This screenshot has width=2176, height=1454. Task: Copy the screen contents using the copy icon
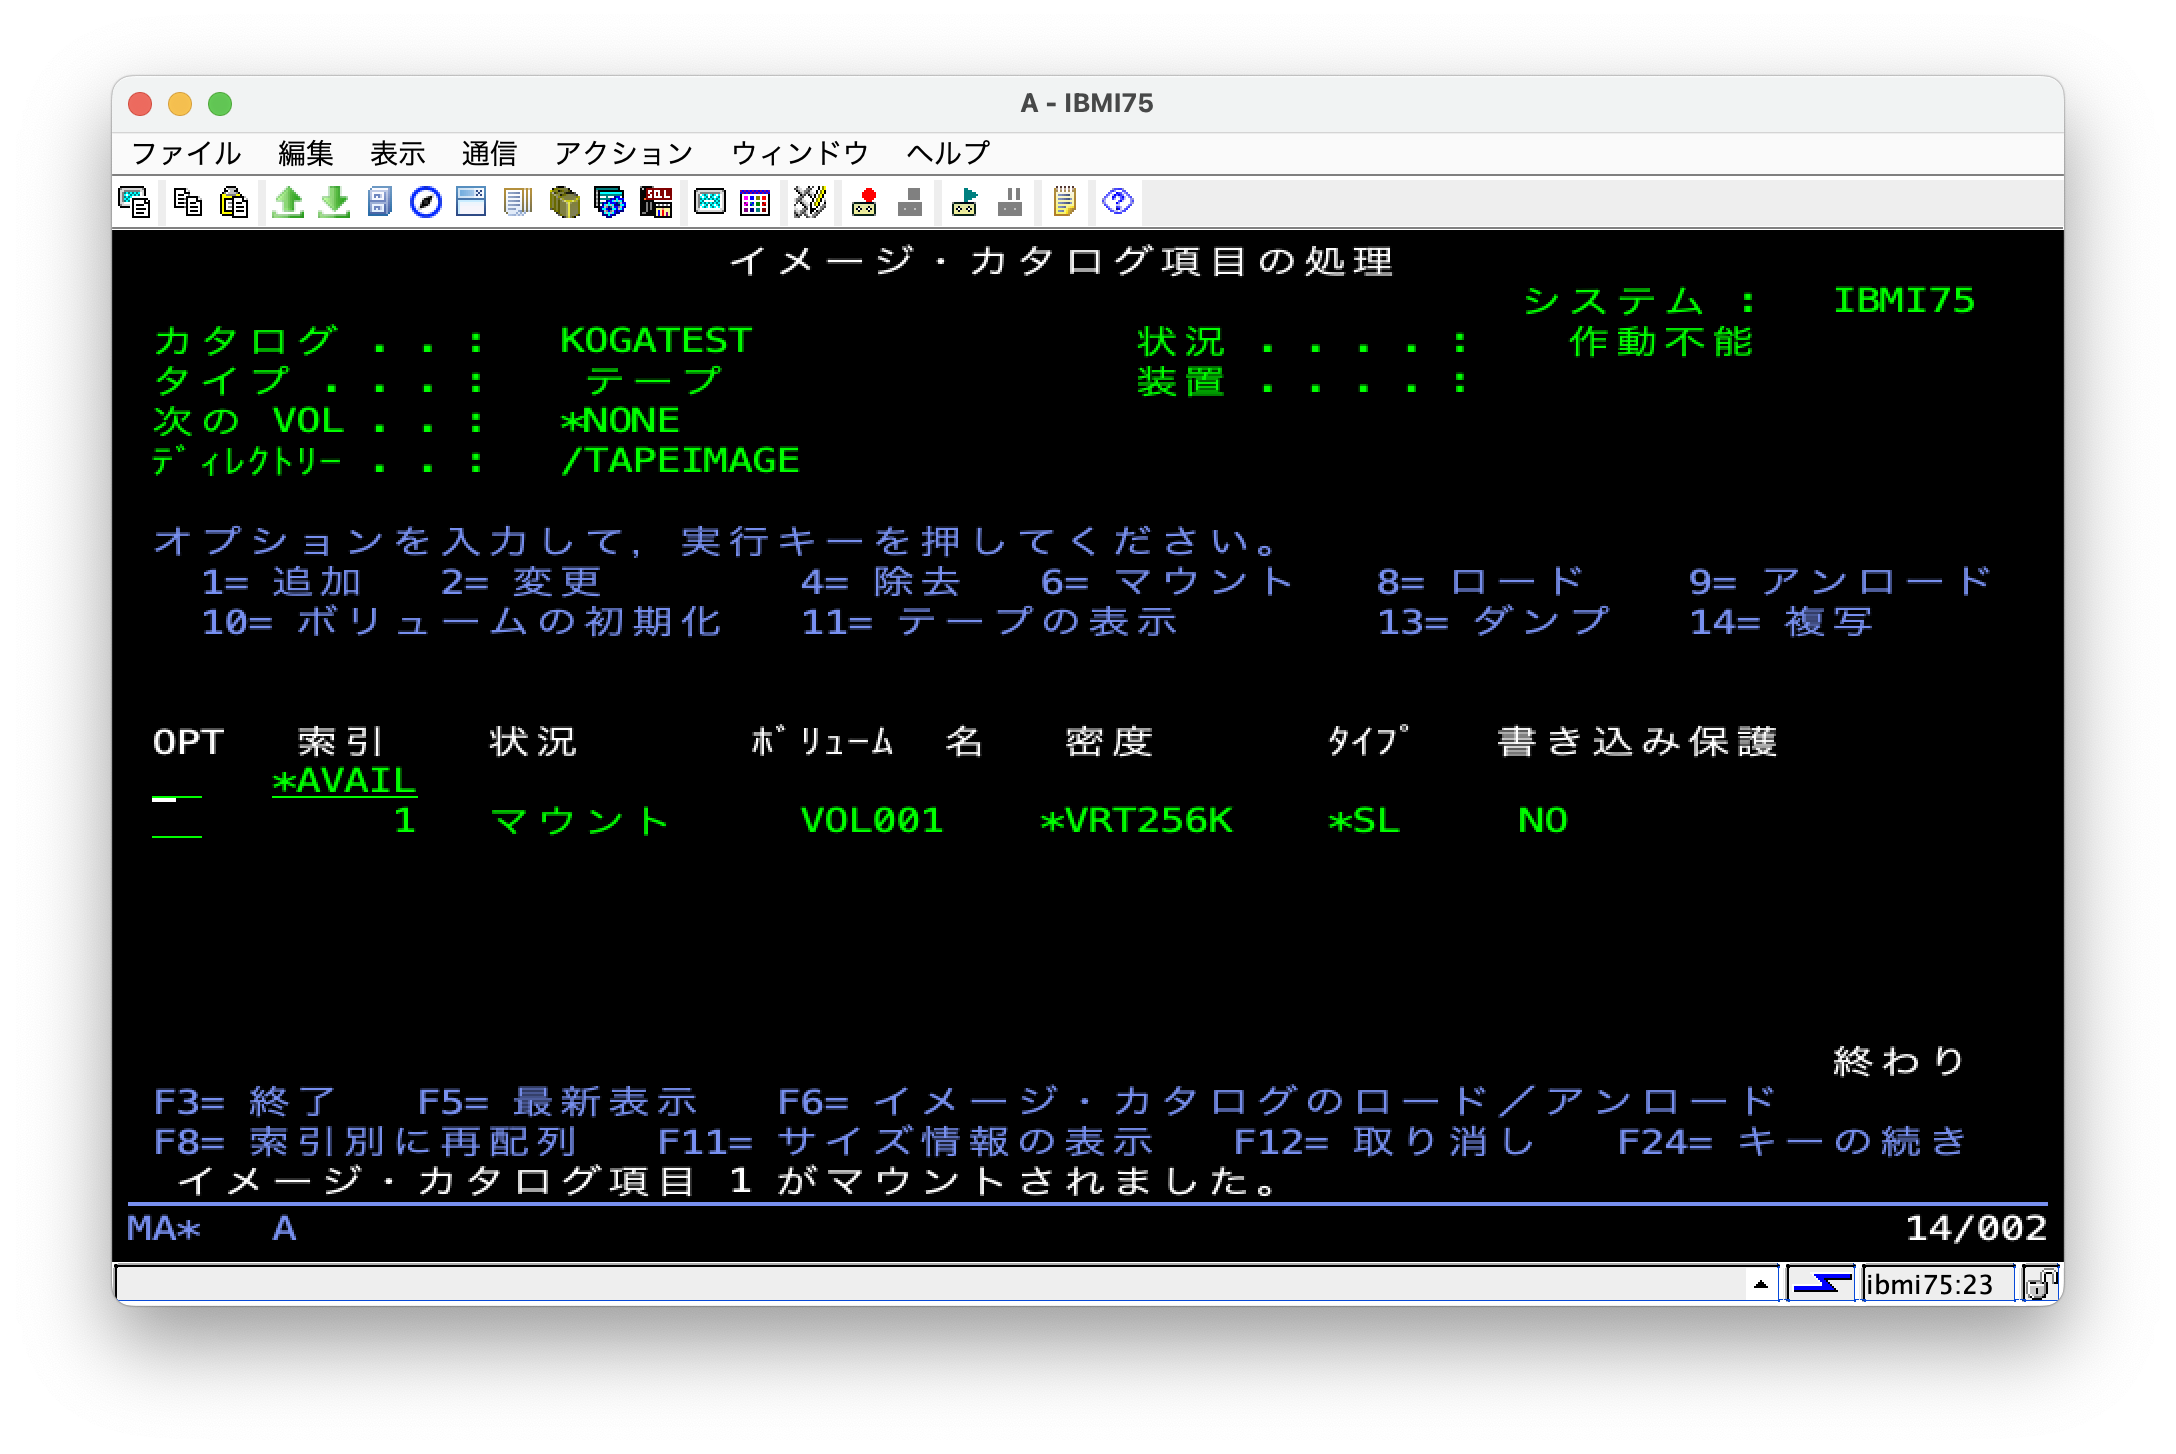[188, 202]
